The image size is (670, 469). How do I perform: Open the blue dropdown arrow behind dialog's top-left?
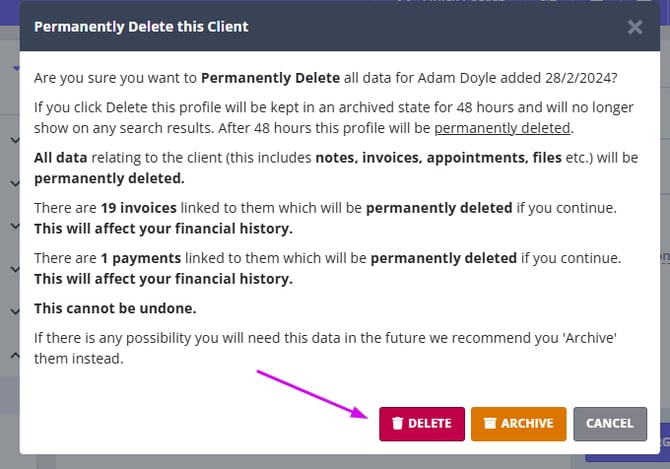pyautogui.click(x=14, y=68)
